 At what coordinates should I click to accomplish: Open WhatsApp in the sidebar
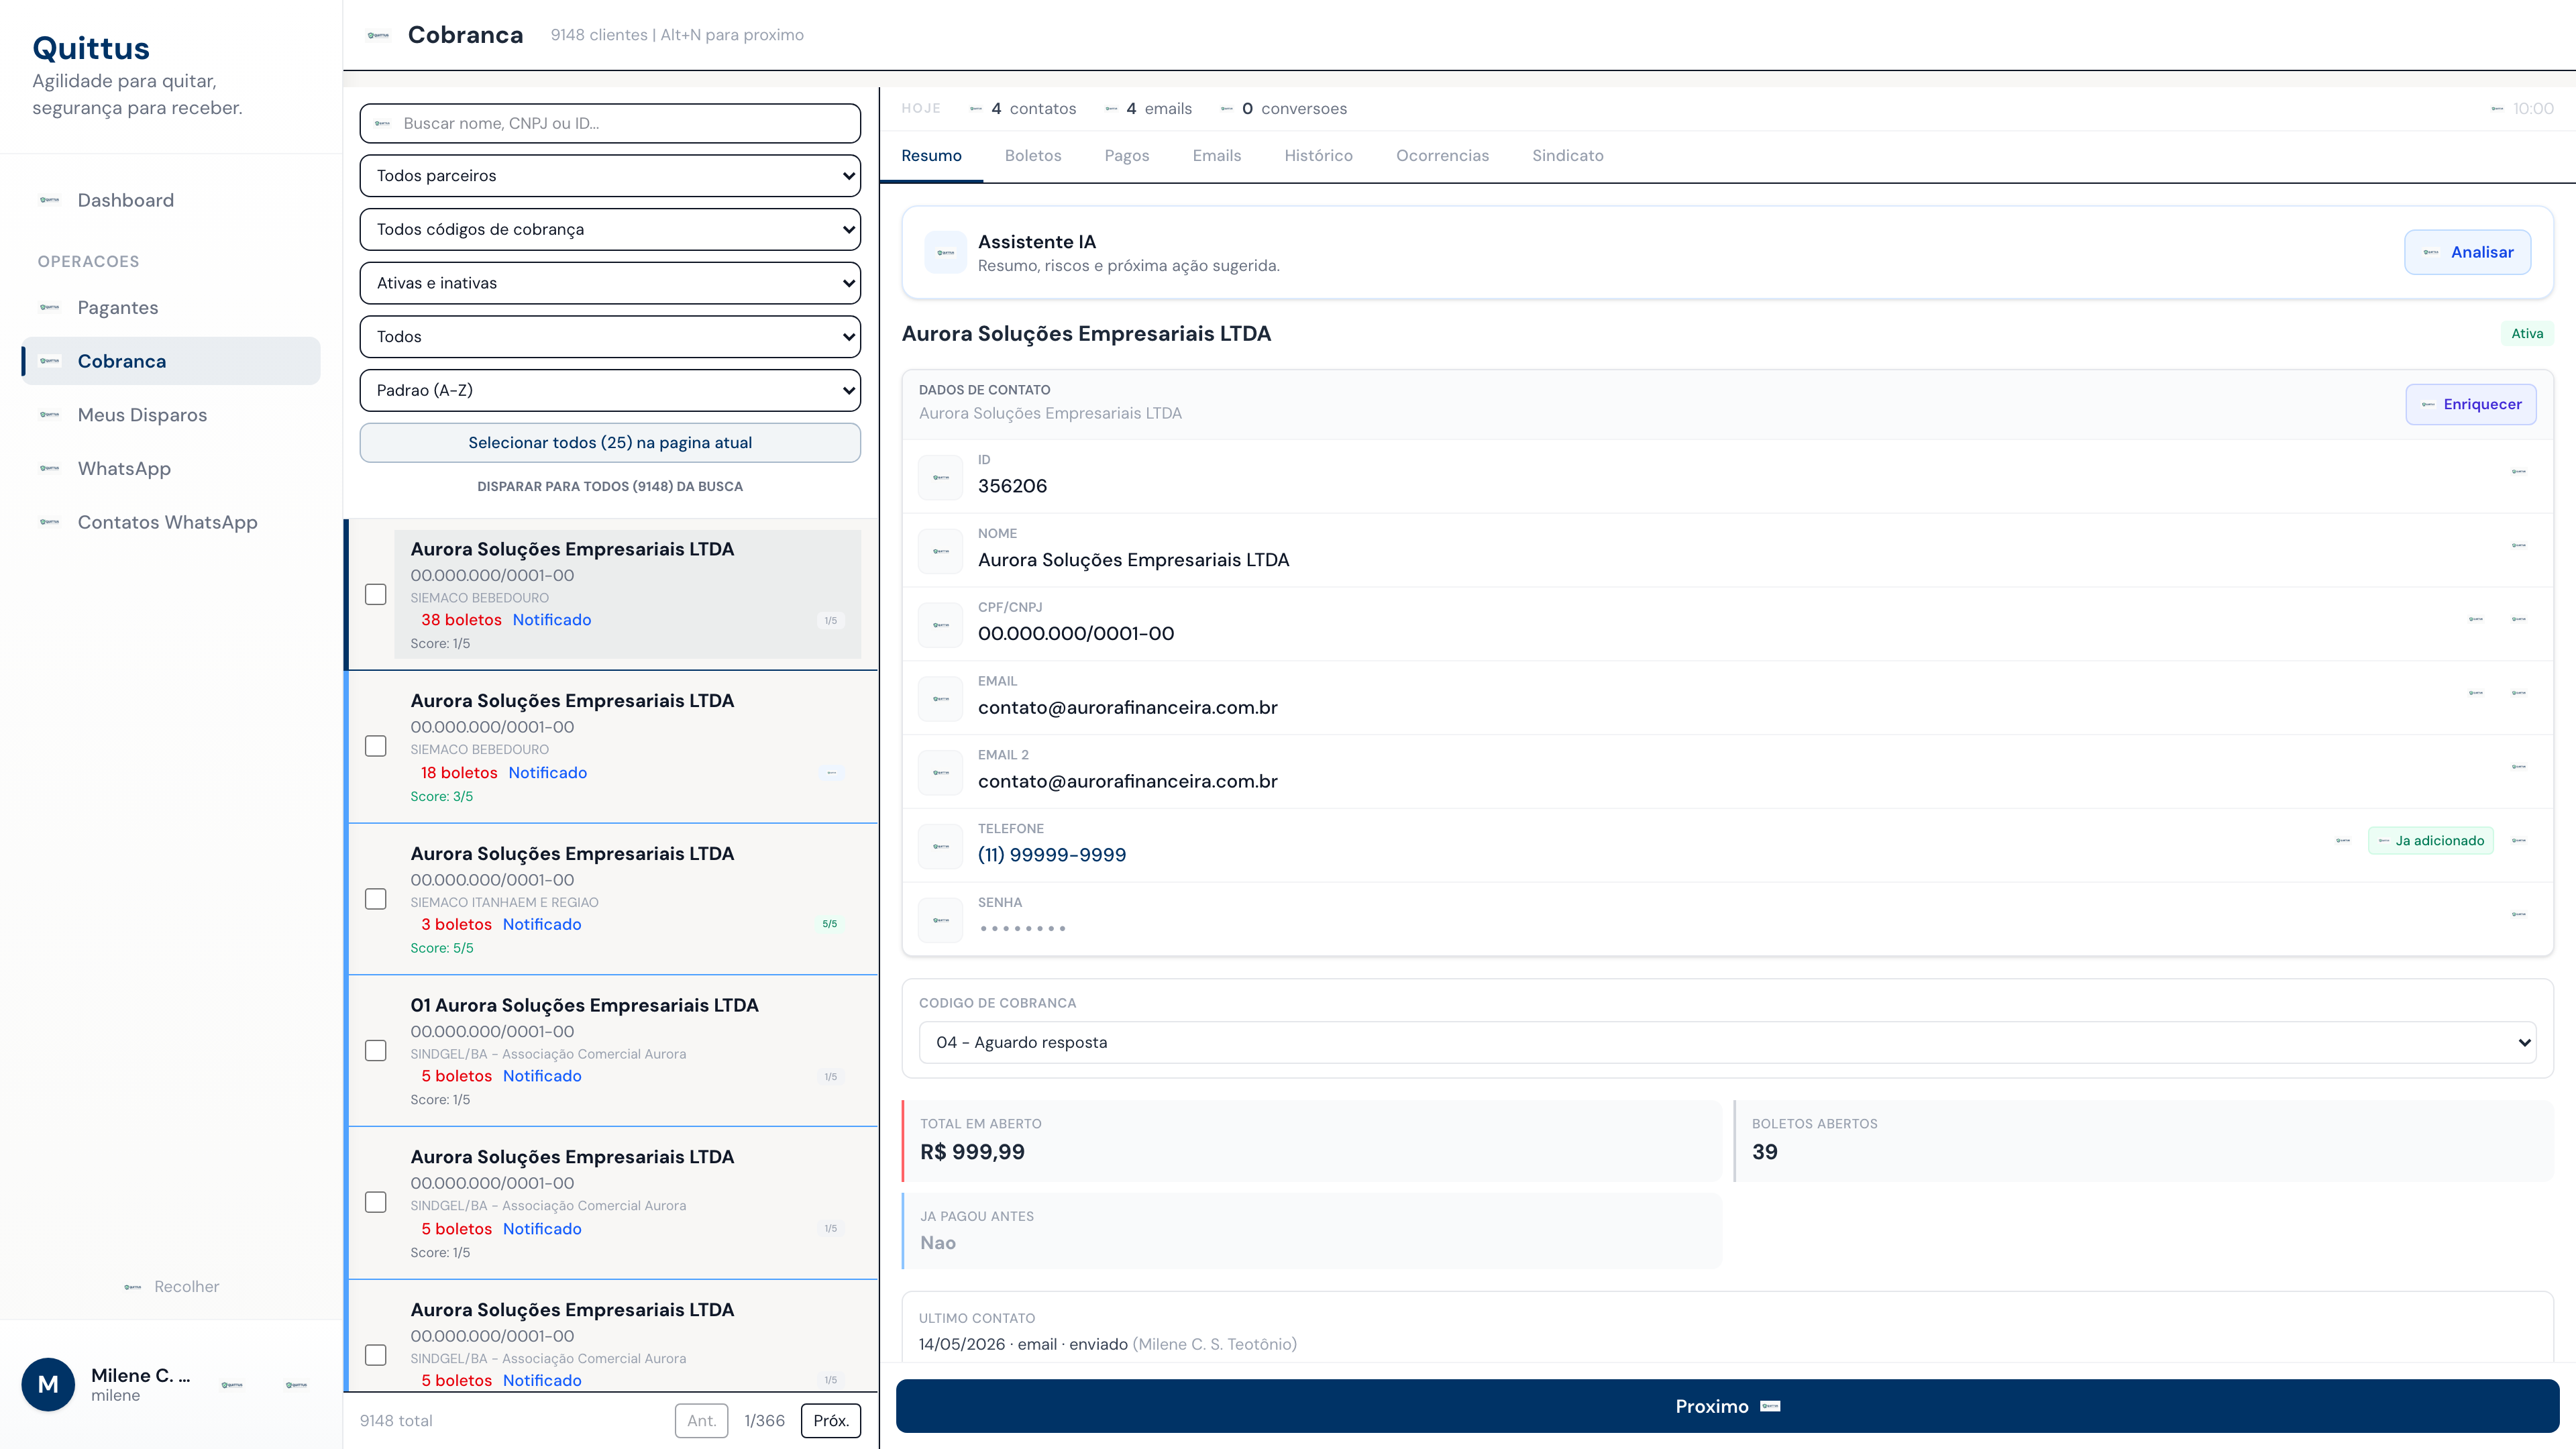pos(171,468)
